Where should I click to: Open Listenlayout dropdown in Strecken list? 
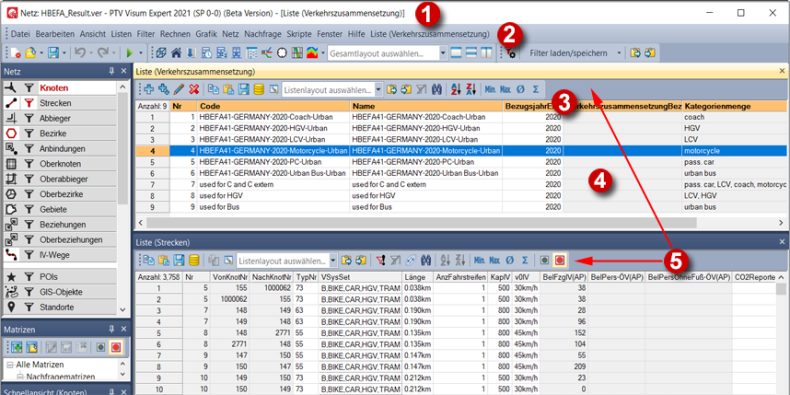tap(334, 261)
